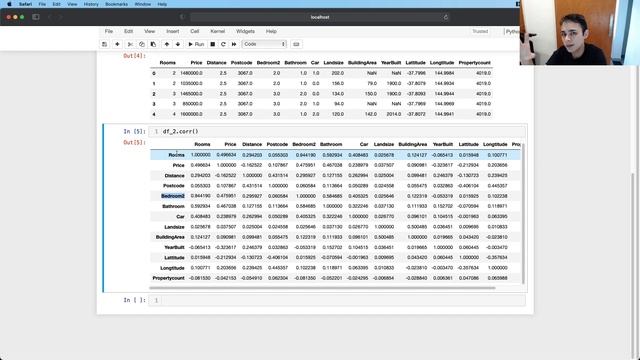Reload the page in Safari
The height and width of the screenshot is (360, 640).
click(x=446, y=17)
